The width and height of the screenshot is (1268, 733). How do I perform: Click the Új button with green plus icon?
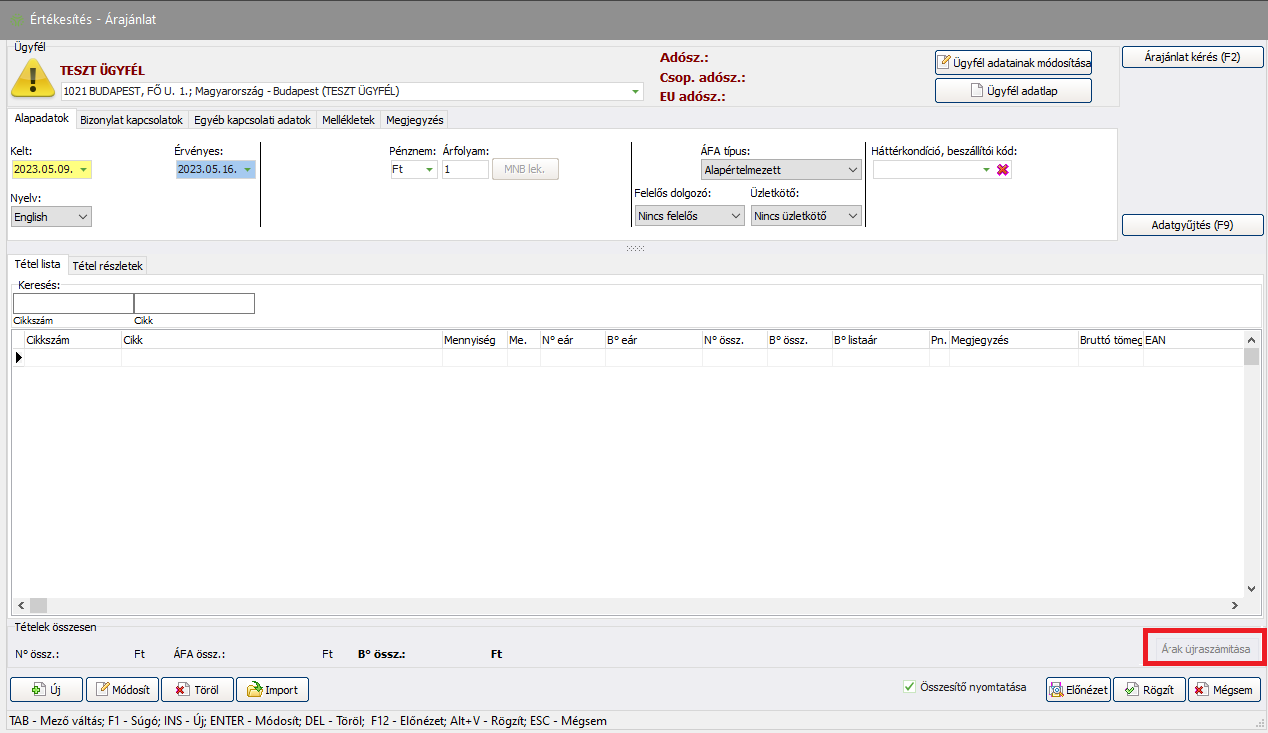46,690
